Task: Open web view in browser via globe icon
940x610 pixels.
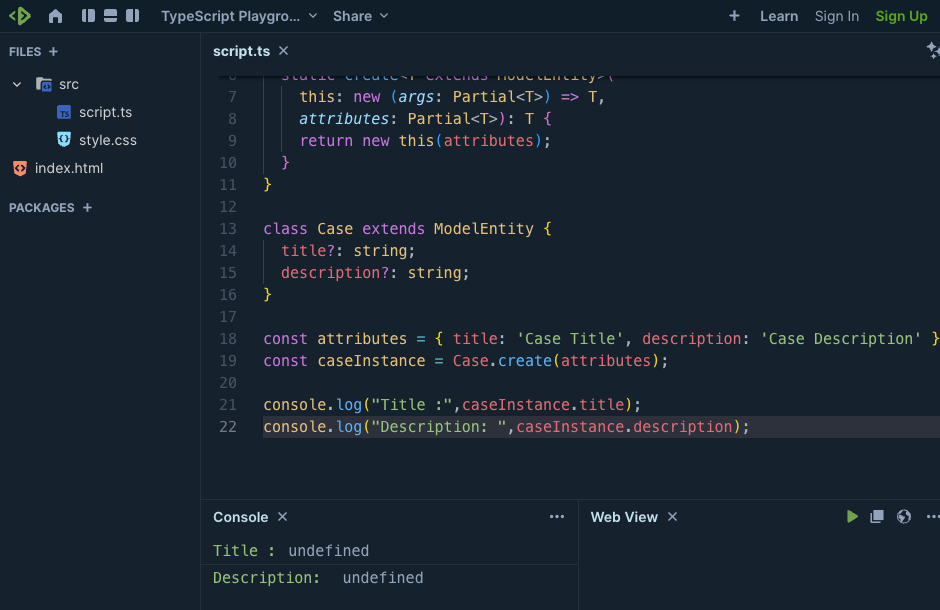Action: pyautogui.click(x=904, y=517)
